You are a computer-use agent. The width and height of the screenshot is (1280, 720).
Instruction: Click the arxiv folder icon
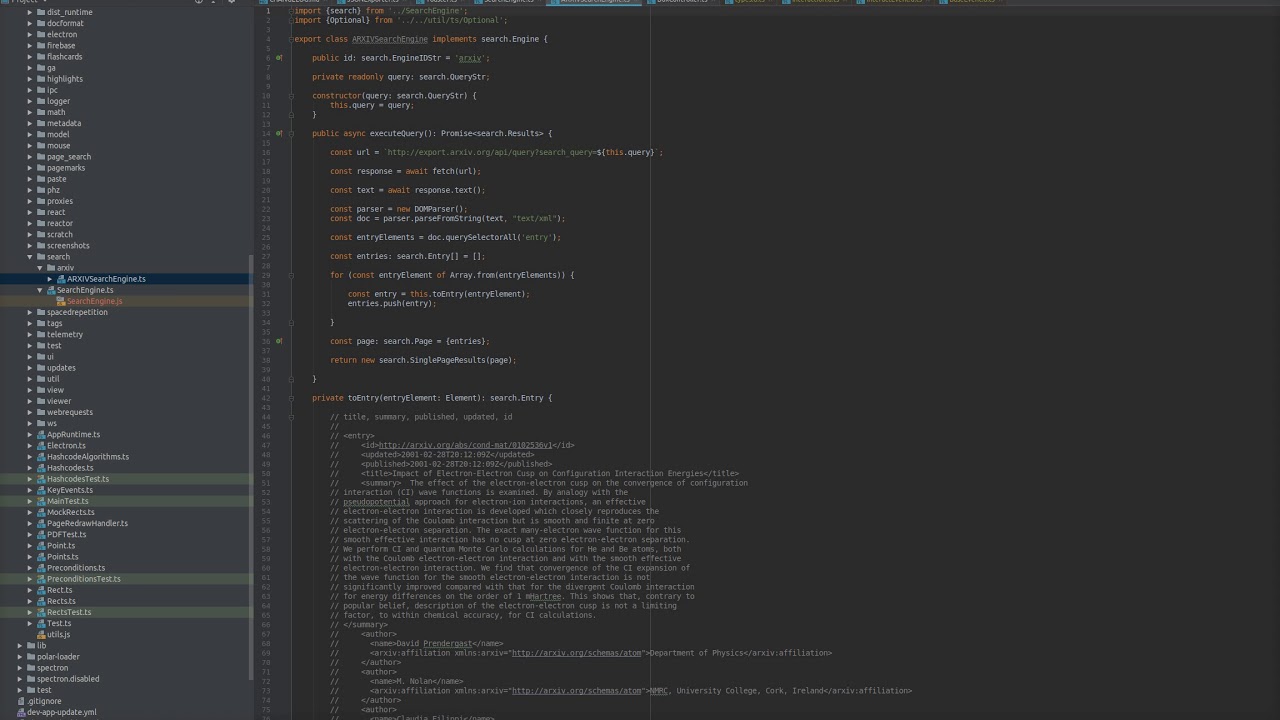pos(51,268)
